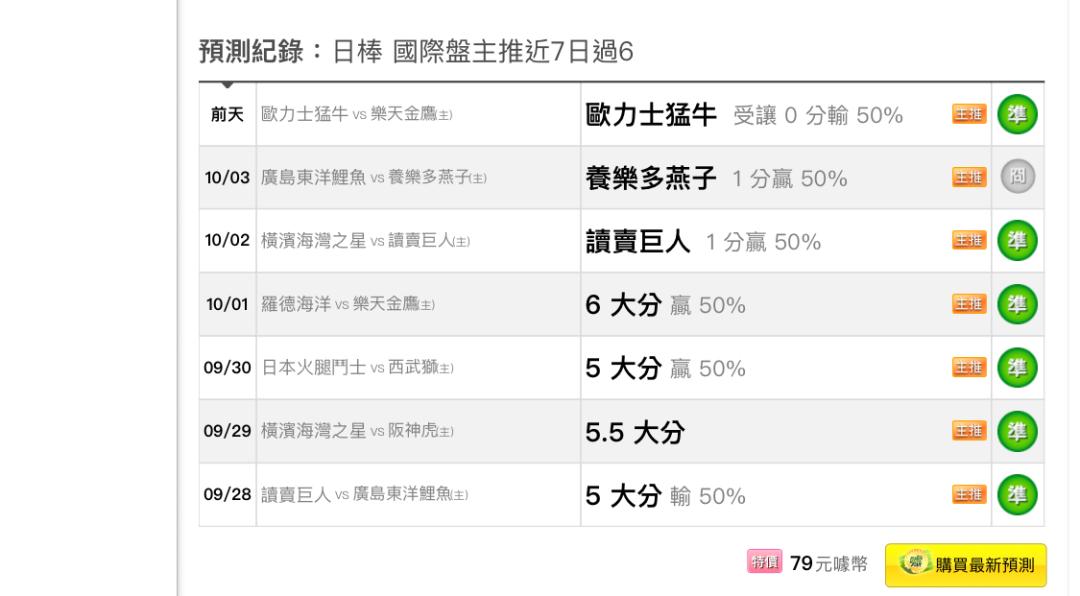The height and width of the screenshot is (596, 1080).
Task: Click the green 準 badge for 09/29
Action: (x=1017, y=431)
